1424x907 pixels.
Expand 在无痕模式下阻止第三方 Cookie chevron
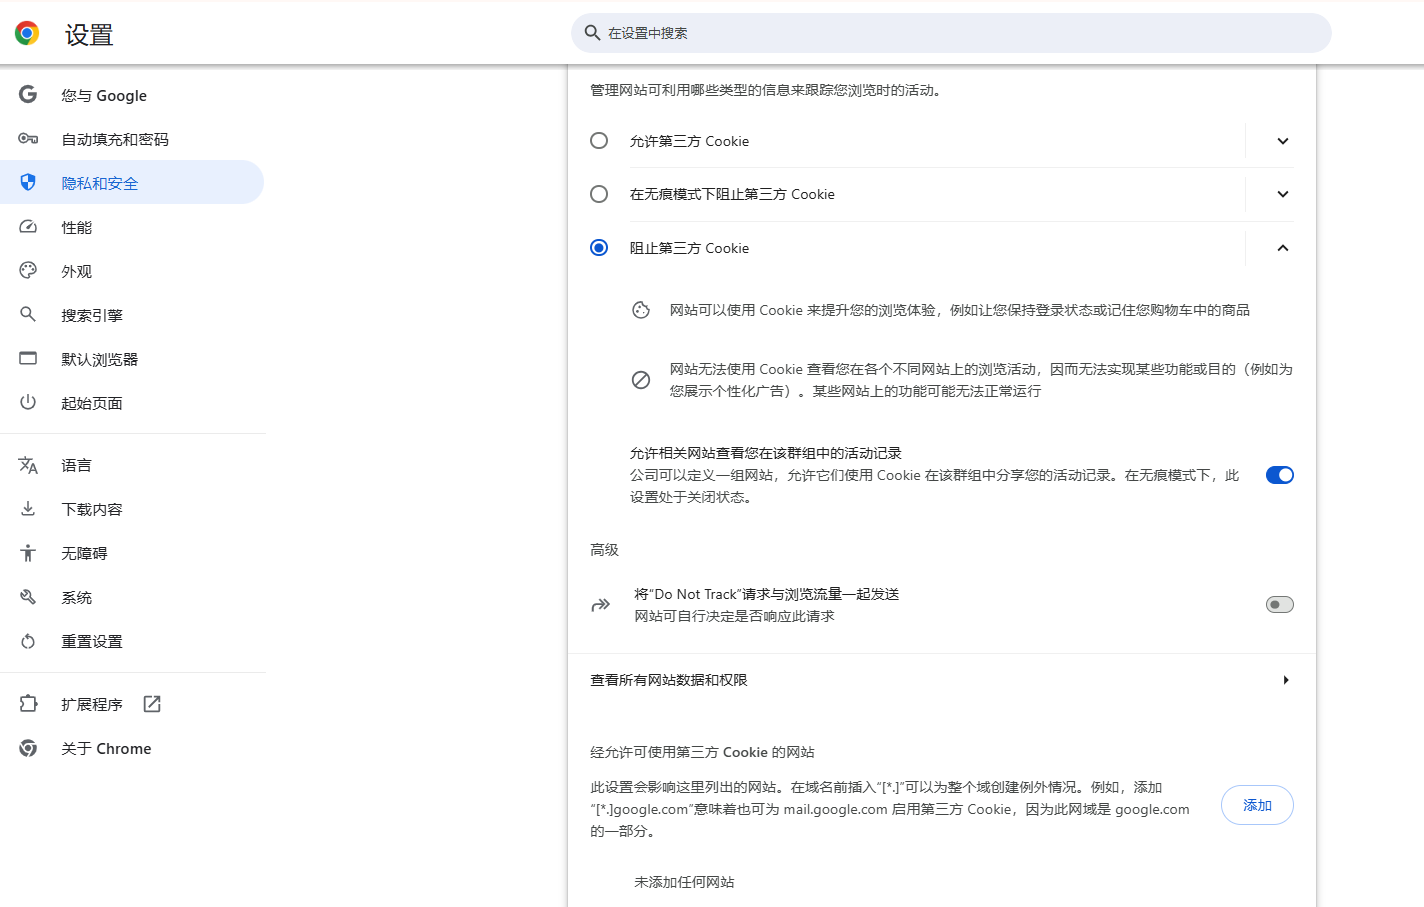coord(1283,194)
